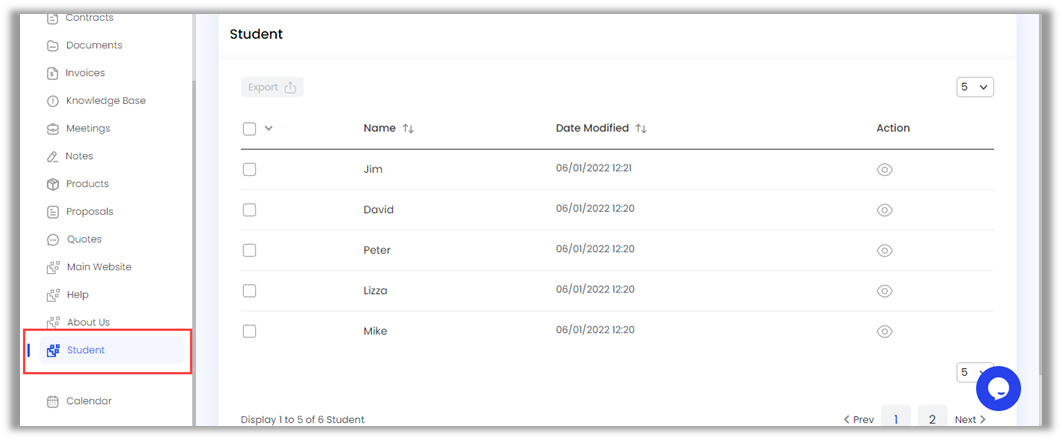
Task: Go to the Next page
Action: [969, 420]
